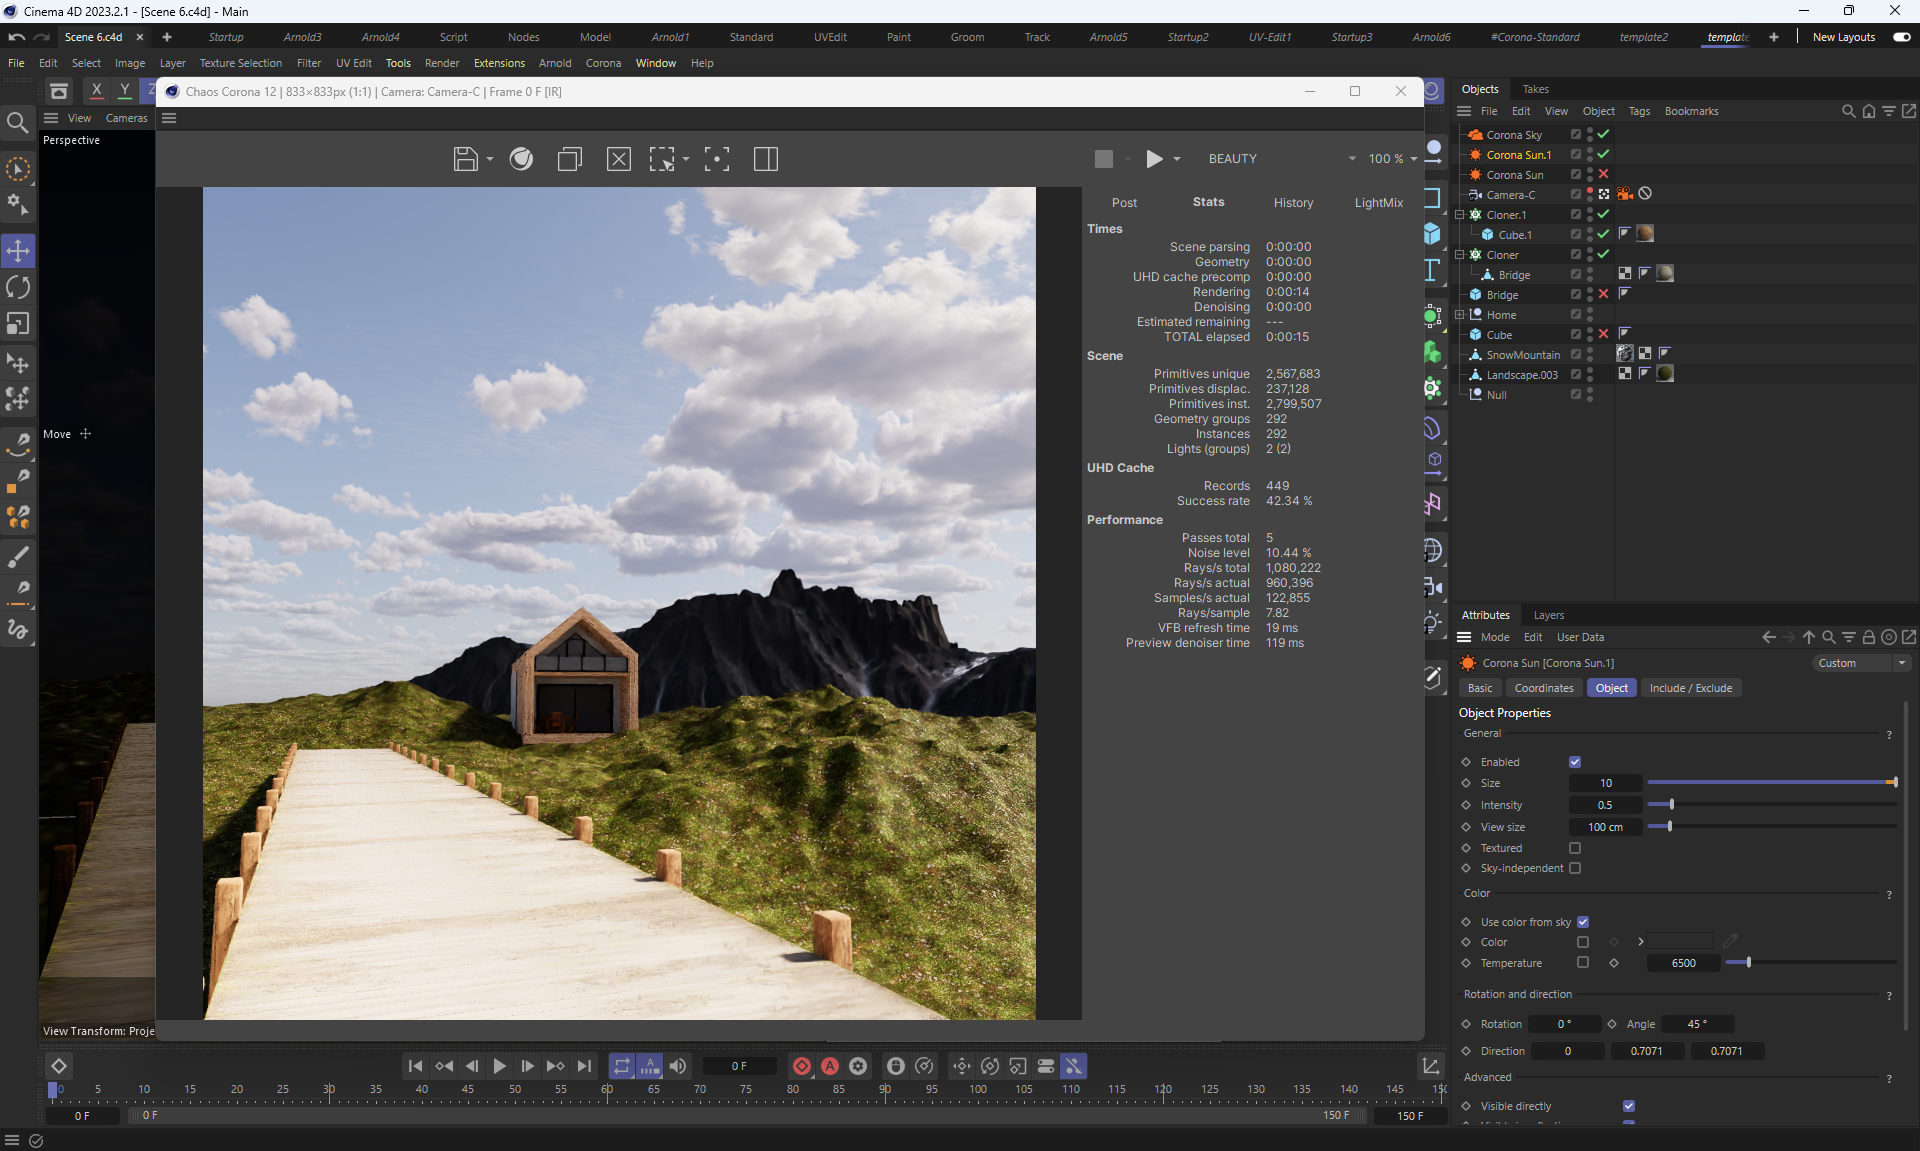Expand the Home object in hierarchy
Viewport: 1920px width, 1151px height.
1460,315
